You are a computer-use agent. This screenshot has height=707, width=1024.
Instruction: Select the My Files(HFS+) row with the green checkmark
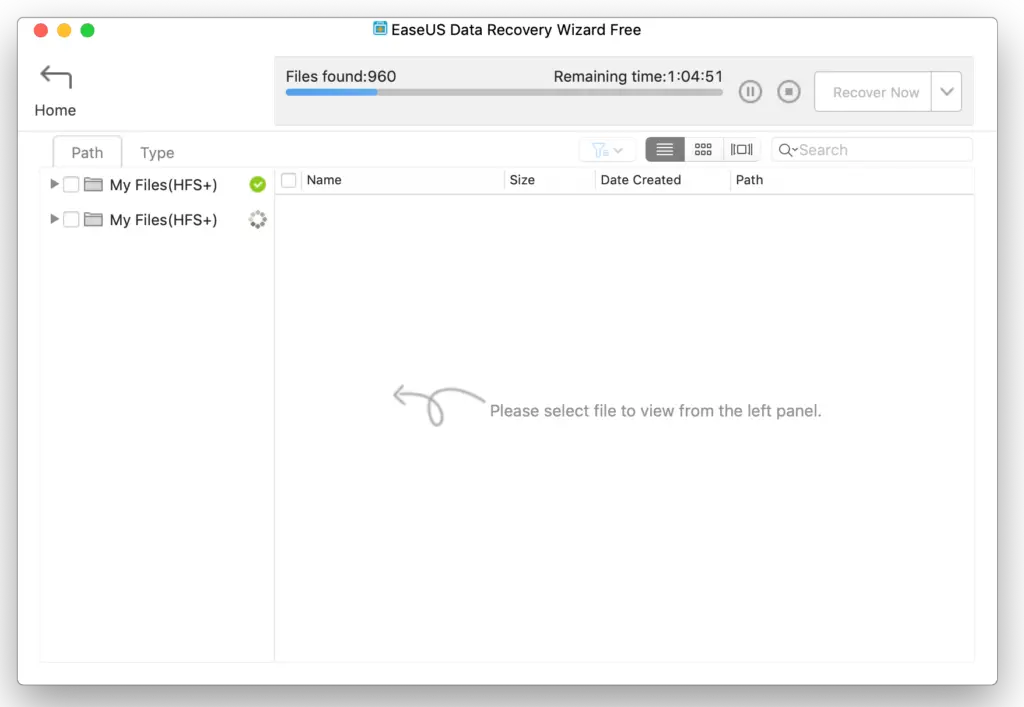pyautogui.click(x=157, y=185)
